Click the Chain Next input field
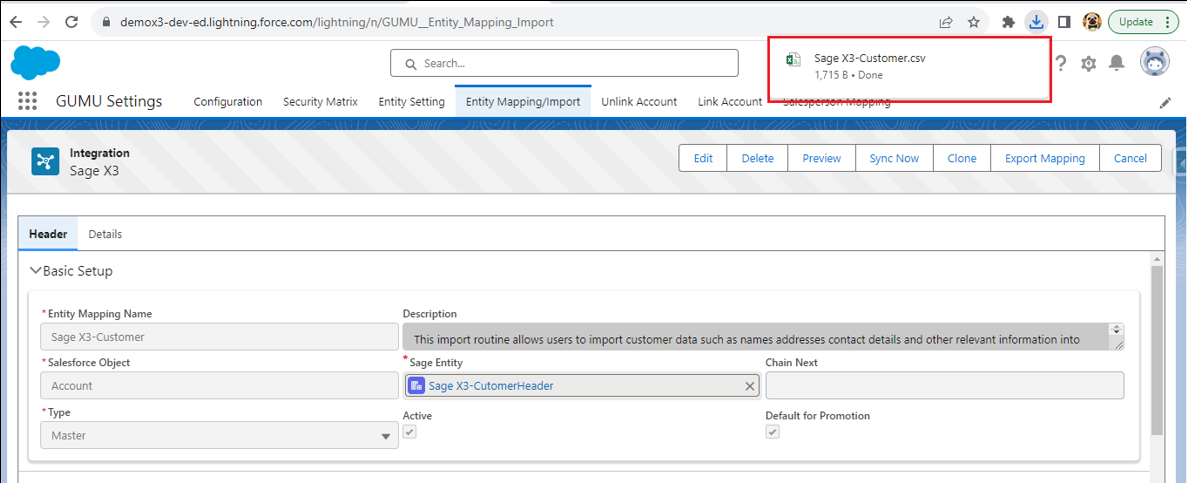 tap(944, 386)
